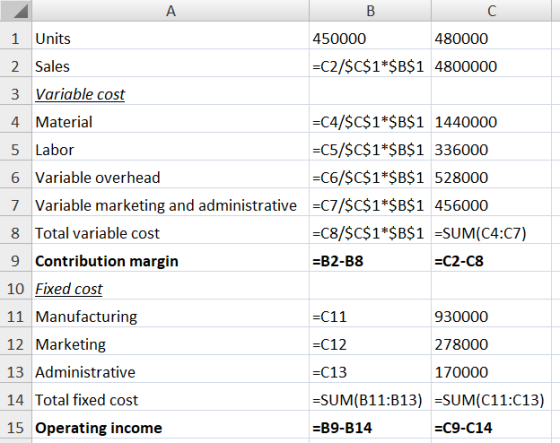Click the Total fixed cost label
The image size is (560, 443).
pyautogui.click(x=86, y=400)
